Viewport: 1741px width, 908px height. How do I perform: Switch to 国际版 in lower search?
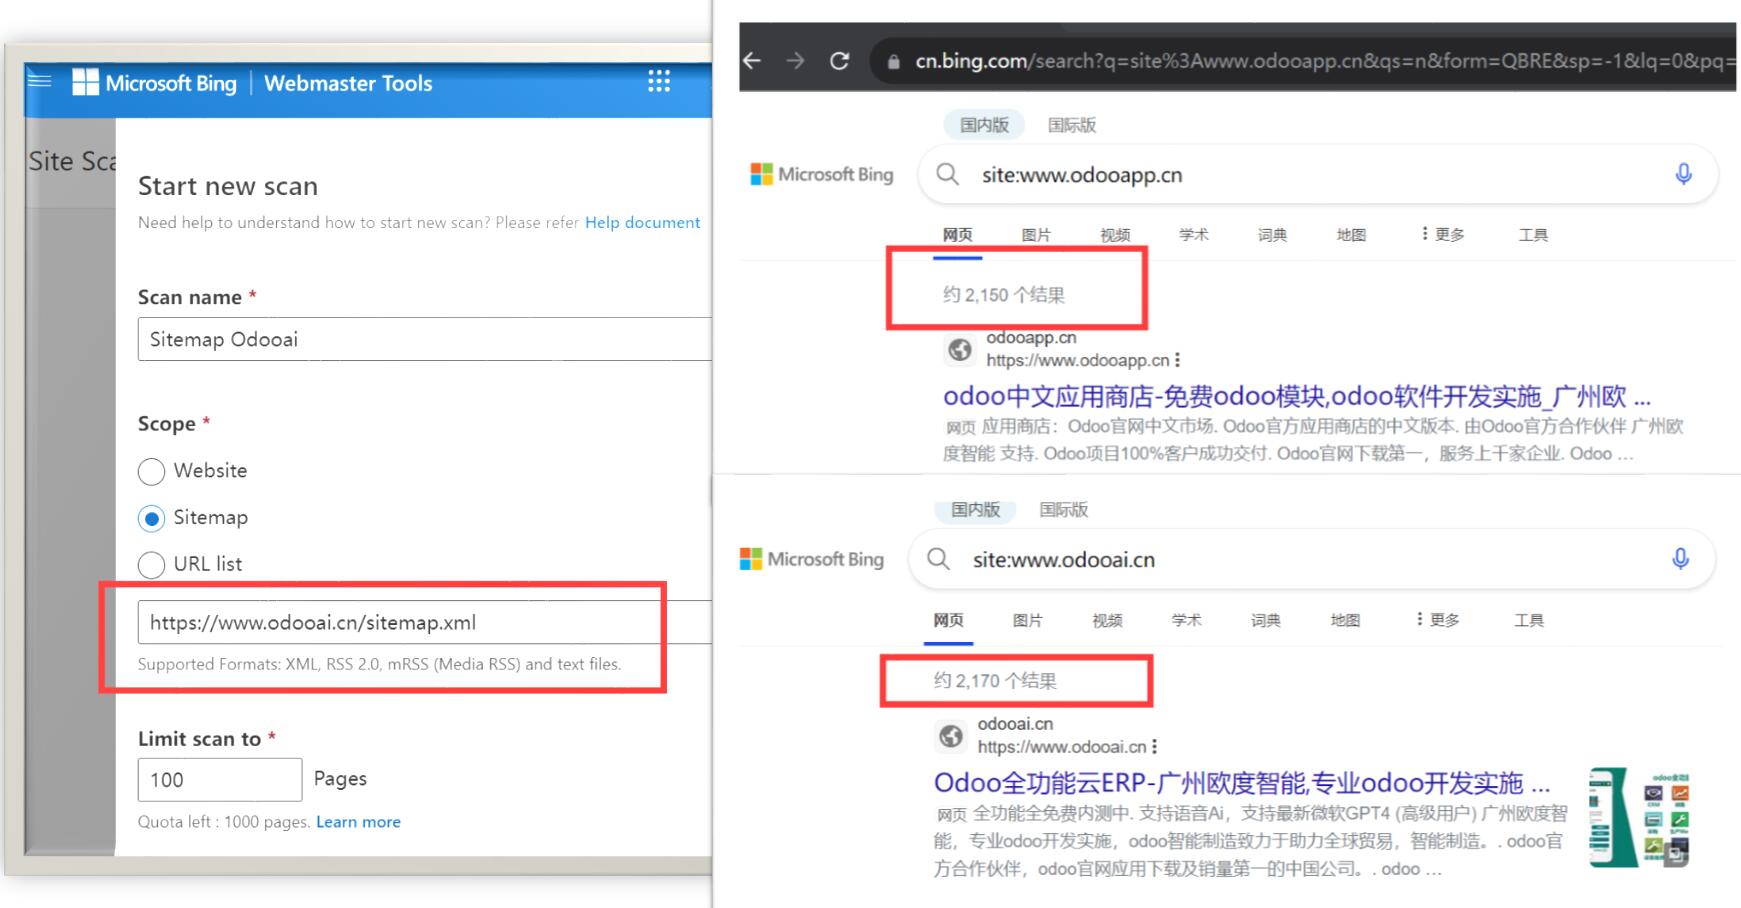[1063, 509]
